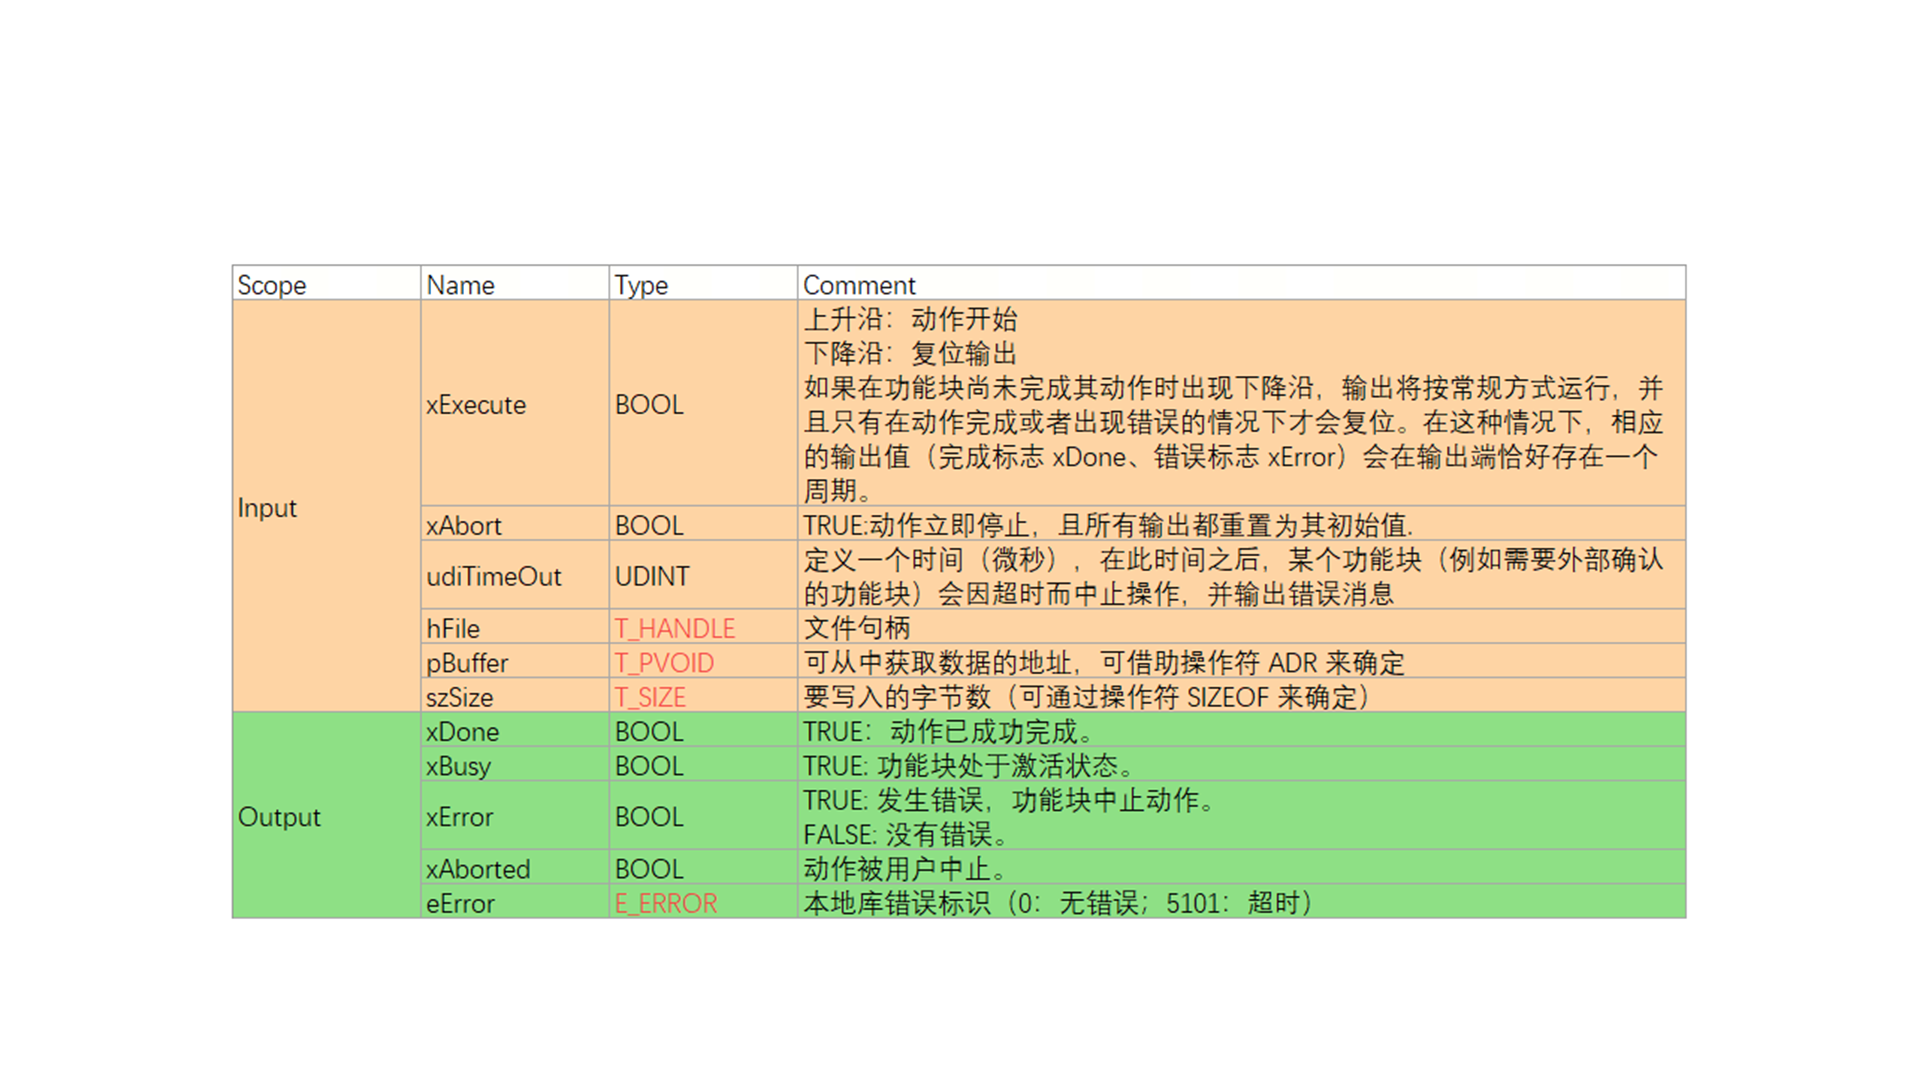Click the UDINT type cell
1920x1080 pixels.
point(652,577)
